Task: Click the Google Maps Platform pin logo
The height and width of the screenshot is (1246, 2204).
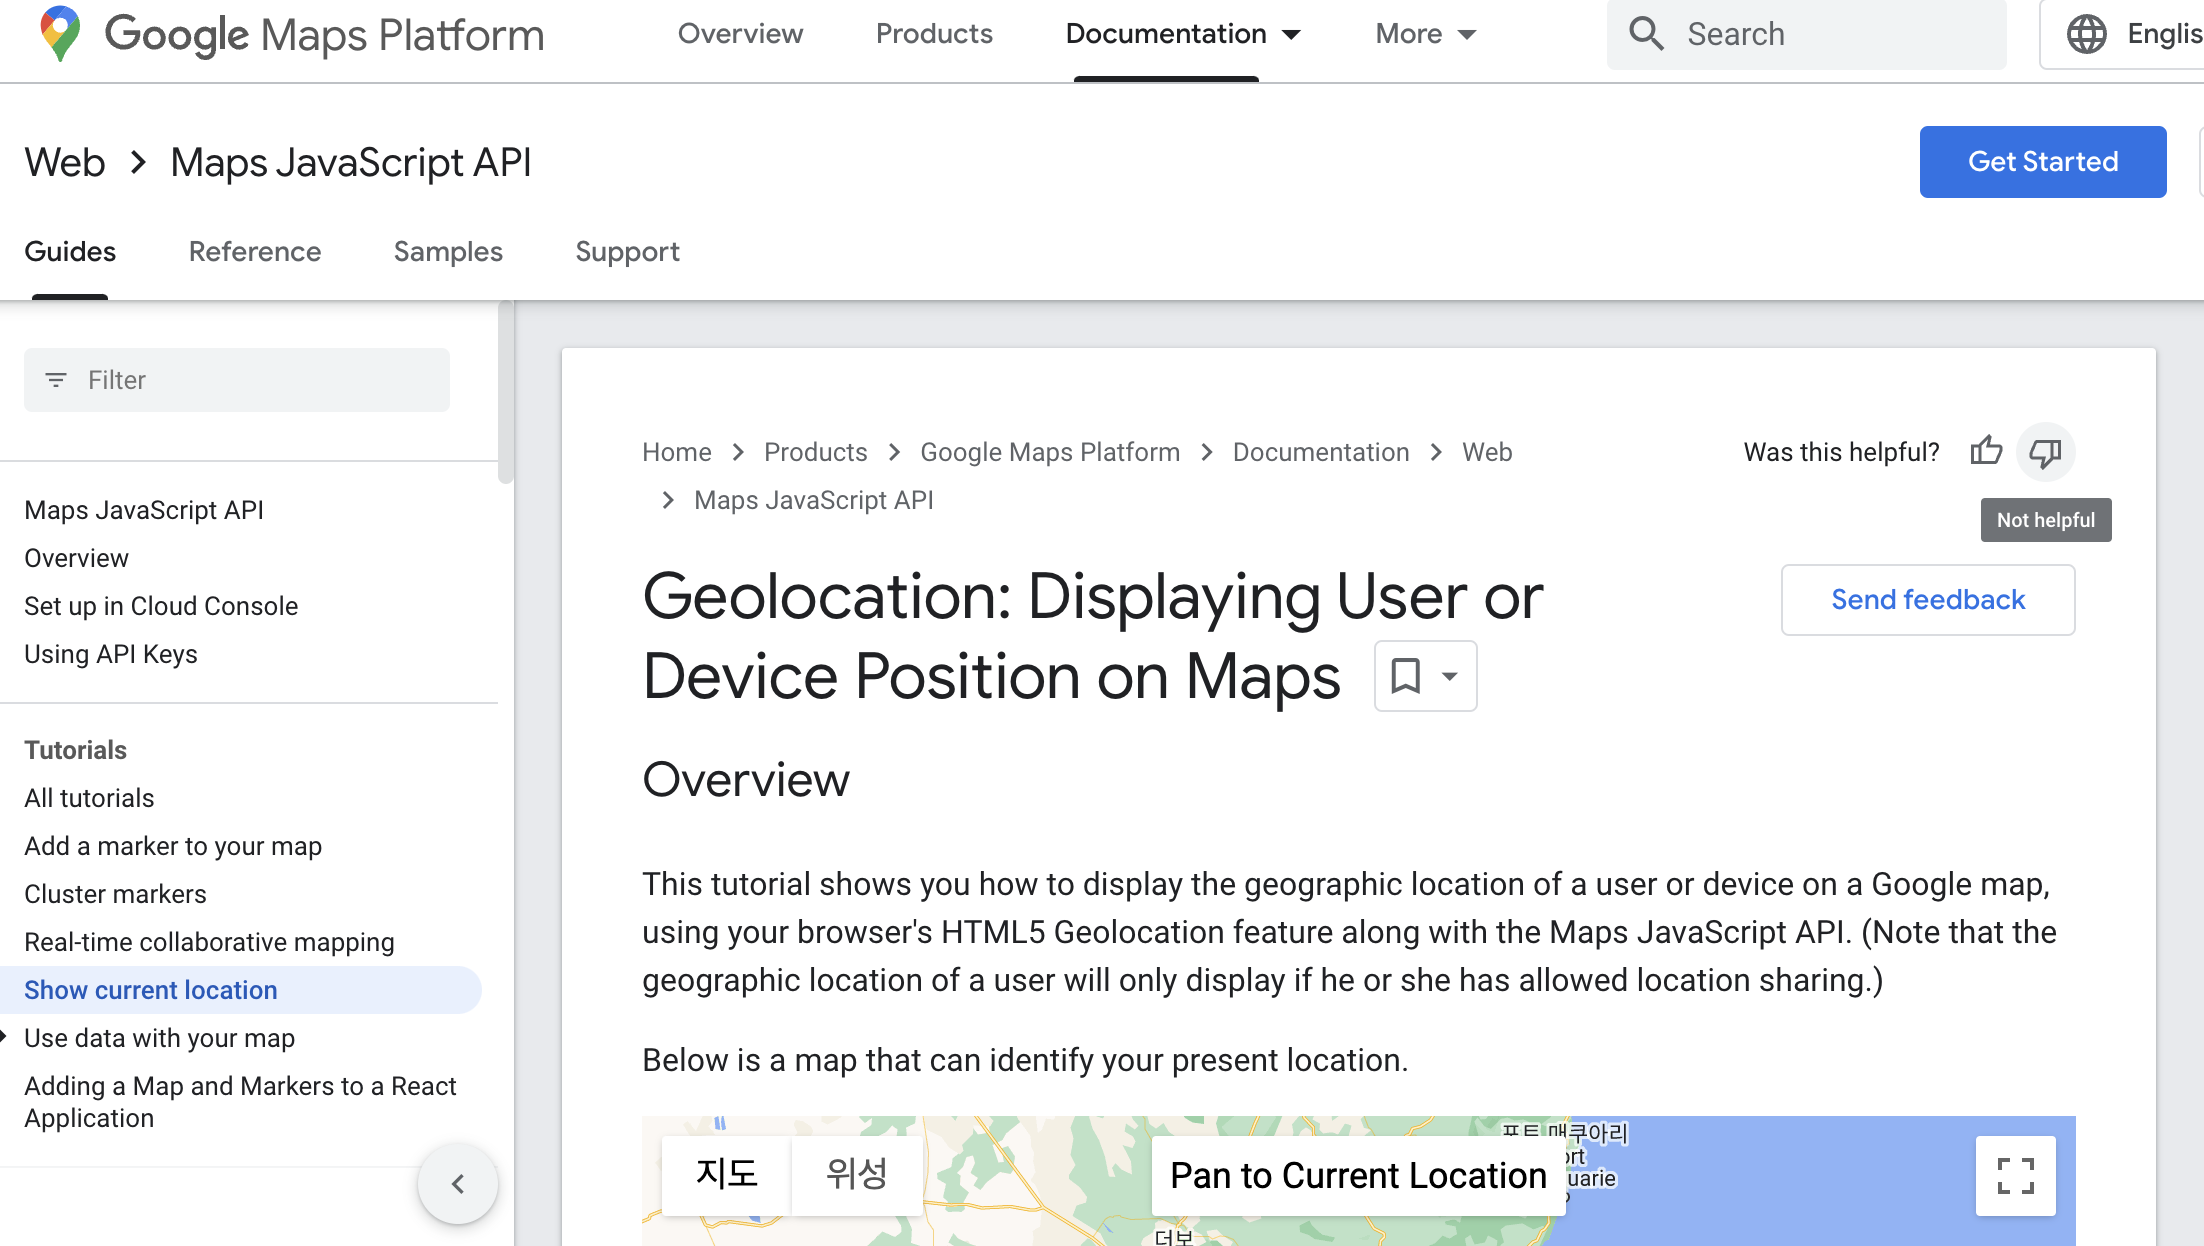Action: 60,33
